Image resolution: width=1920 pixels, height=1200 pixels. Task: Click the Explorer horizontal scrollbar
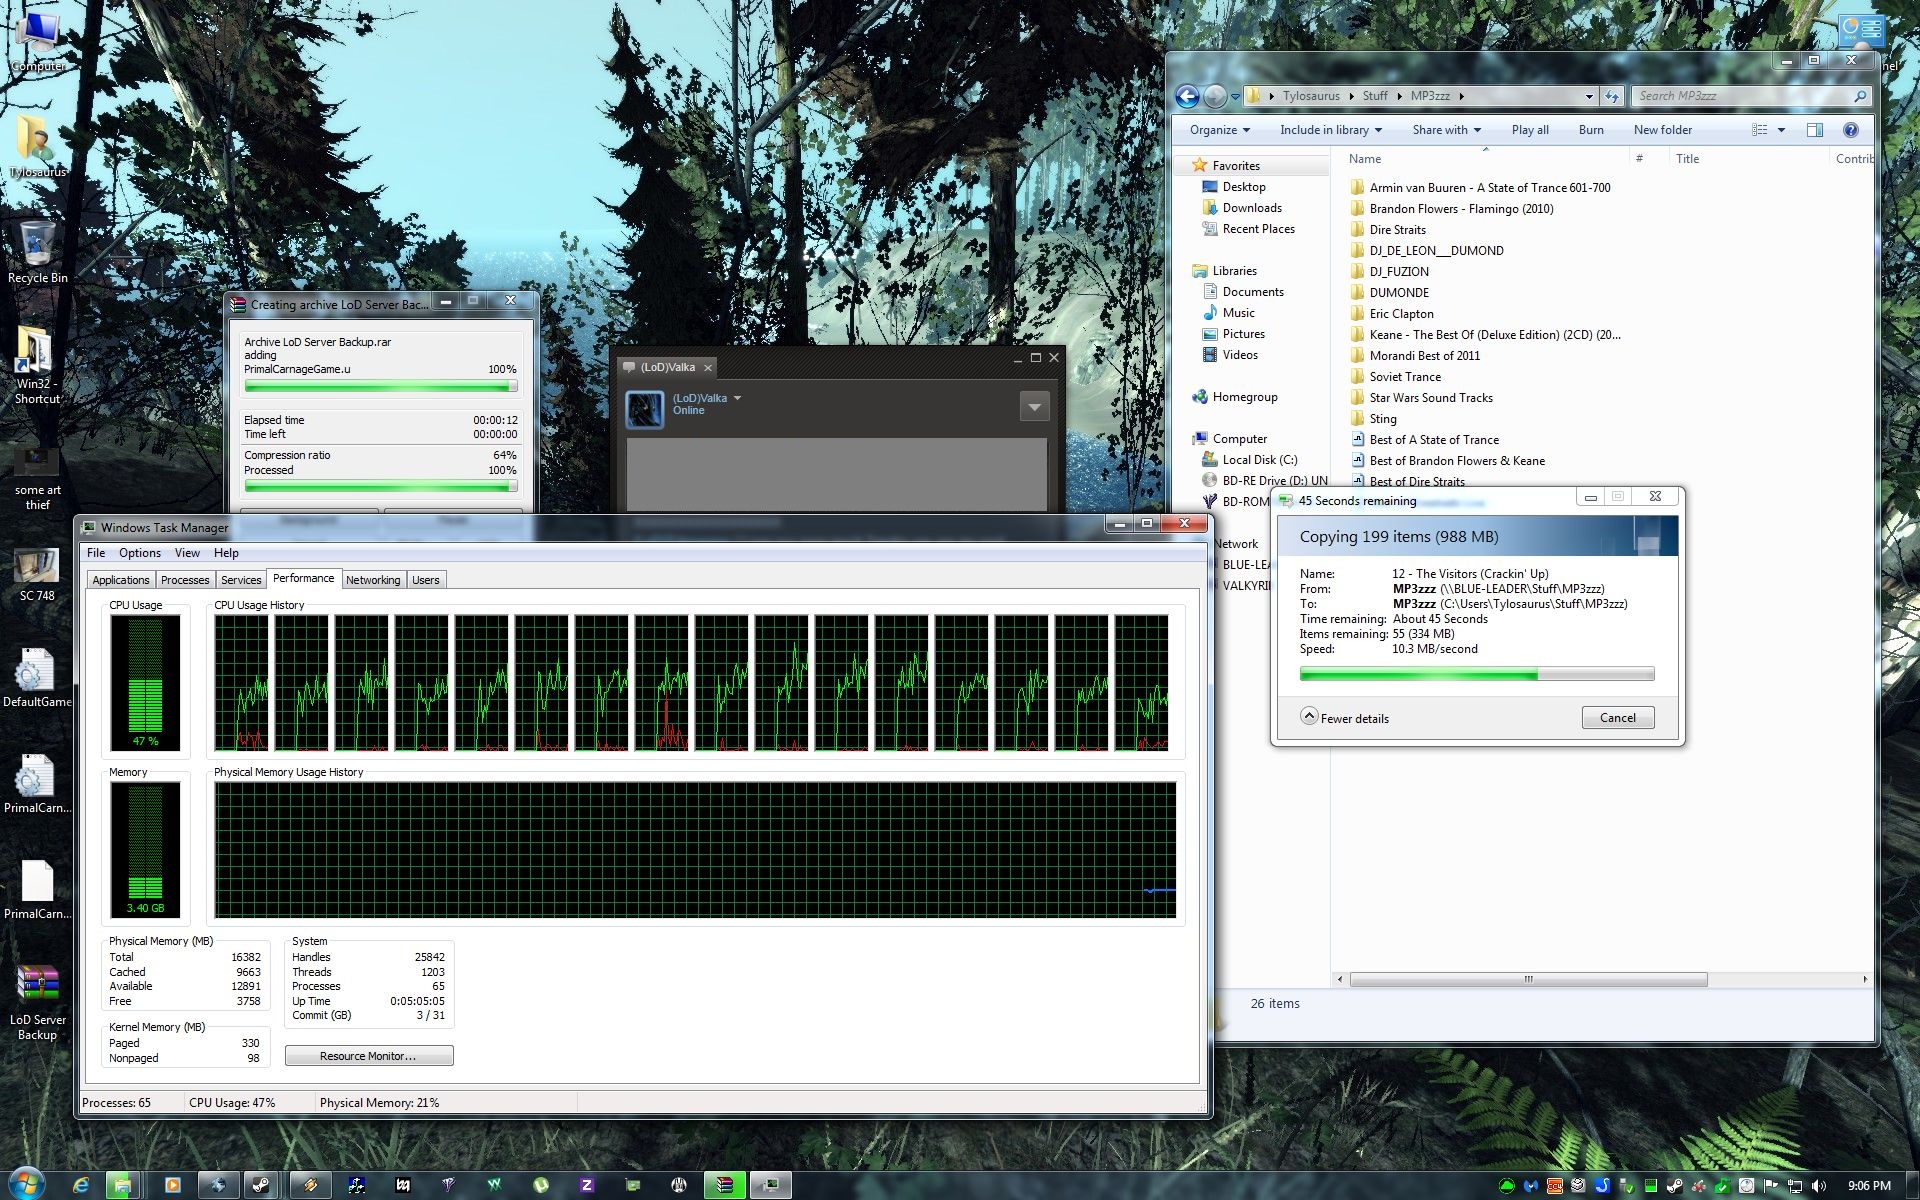point(1527,980)
